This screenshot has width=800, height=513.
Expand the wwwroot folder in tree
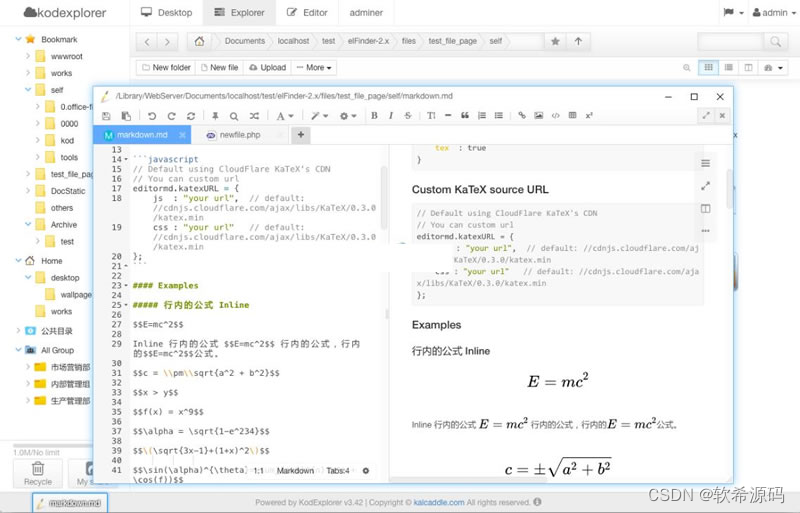point(28,56)
